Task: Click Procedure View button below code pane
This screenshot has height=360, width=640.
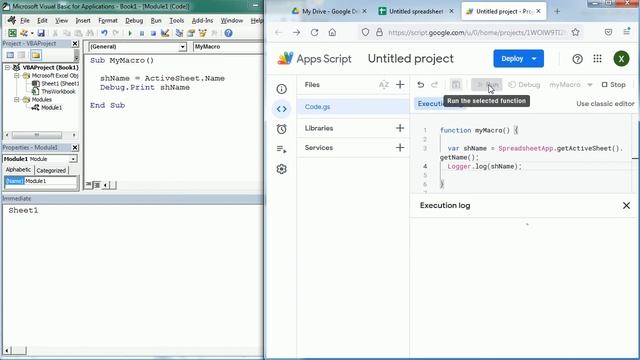Action: (89, 185)
